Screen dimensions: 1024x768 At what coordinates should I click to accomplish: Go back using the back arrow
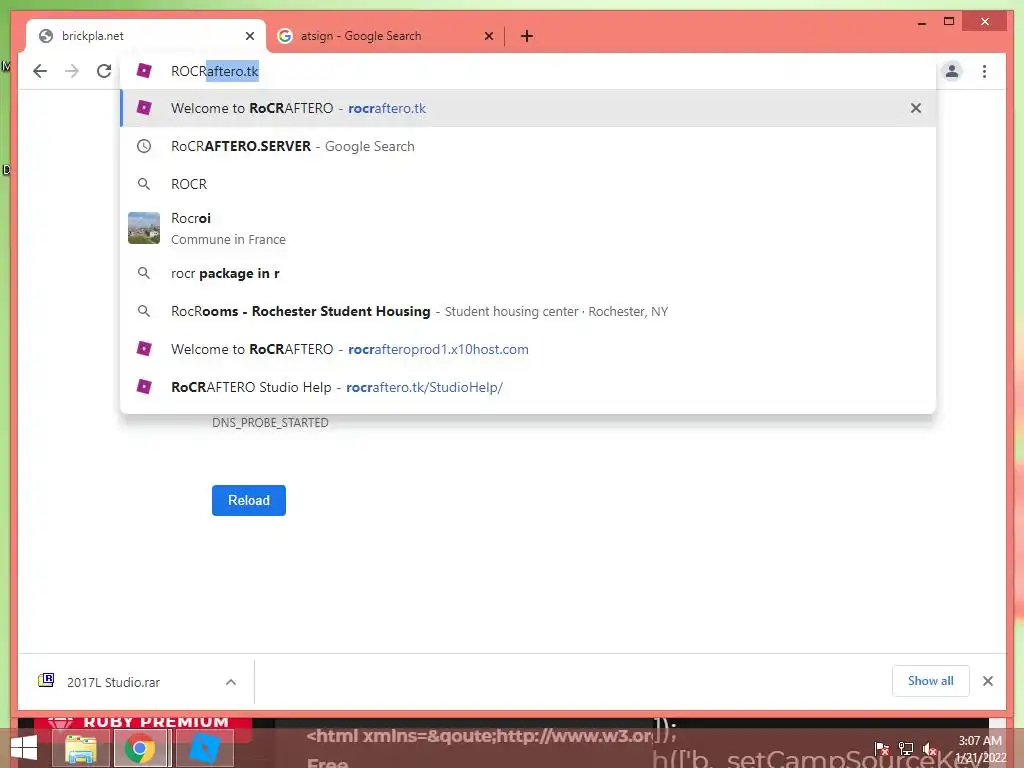[x=40, y=71]
